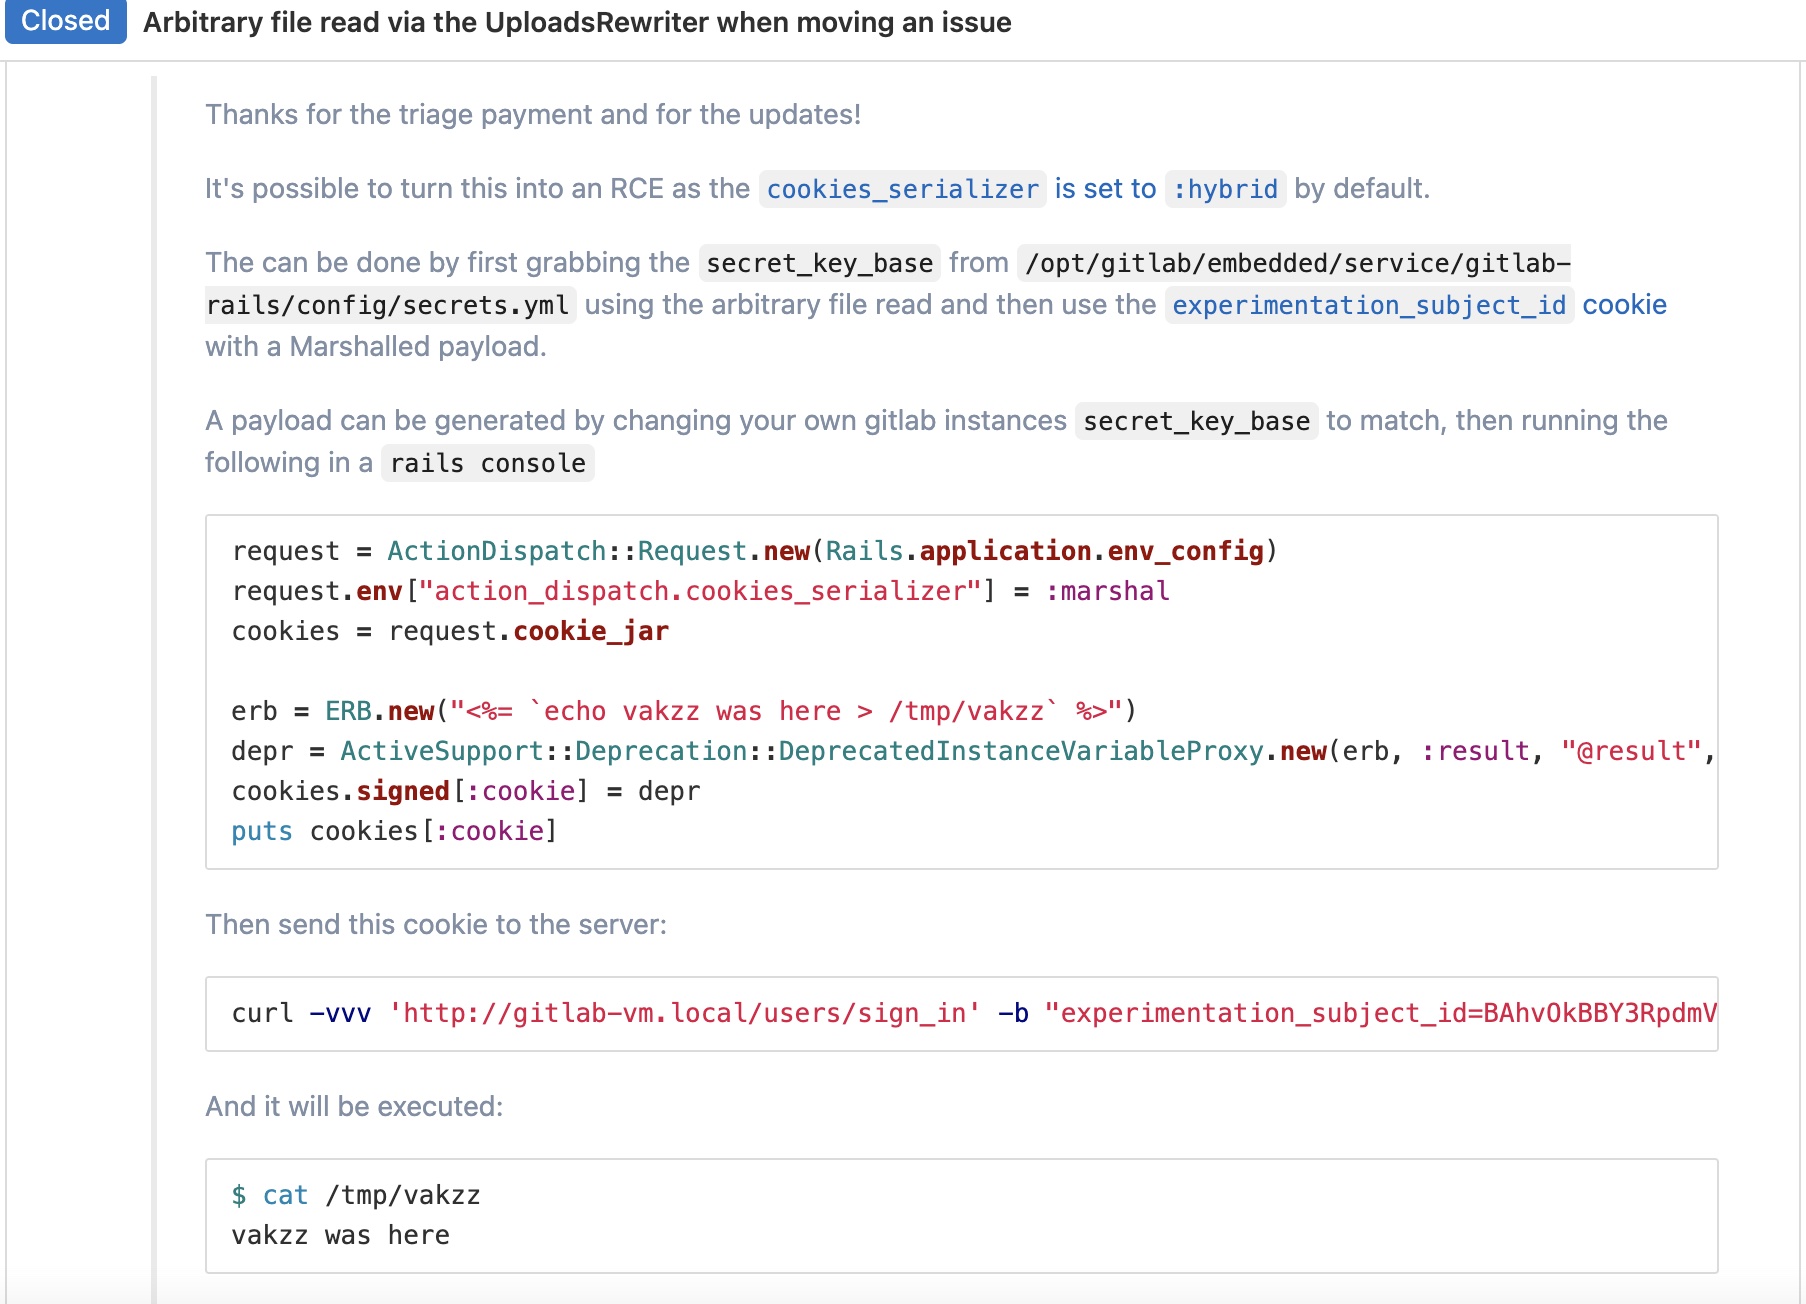This screenshot has width=1806, height=1304.
Task: Click 'And it will be executed:' text
Action: pyautogui.click(x=354, y=1106)
